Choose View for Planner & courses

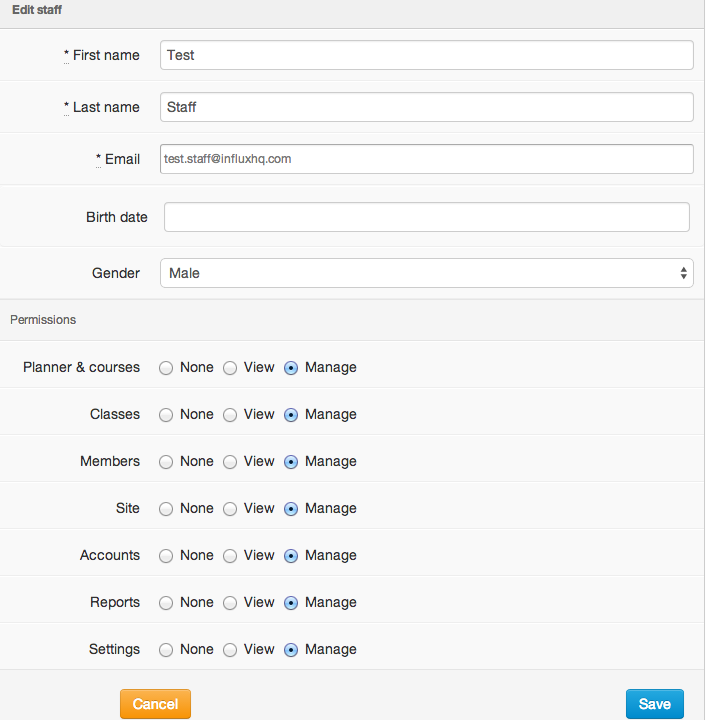pyautogui.click(x=230, y=368)
